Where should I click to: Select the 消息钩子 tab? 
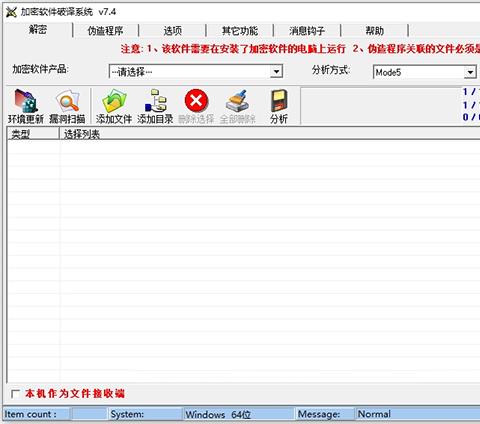(307, 31)
